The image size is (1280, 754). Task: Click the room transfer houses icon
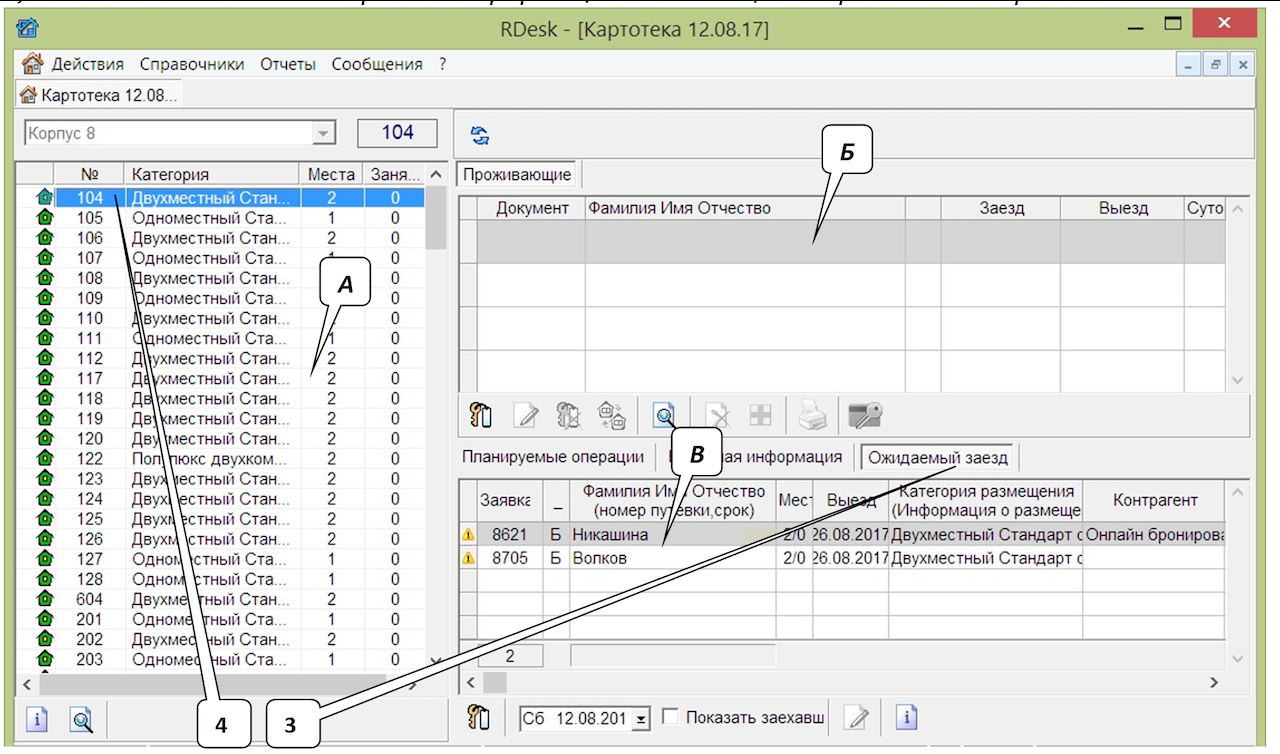coord(612,415)
